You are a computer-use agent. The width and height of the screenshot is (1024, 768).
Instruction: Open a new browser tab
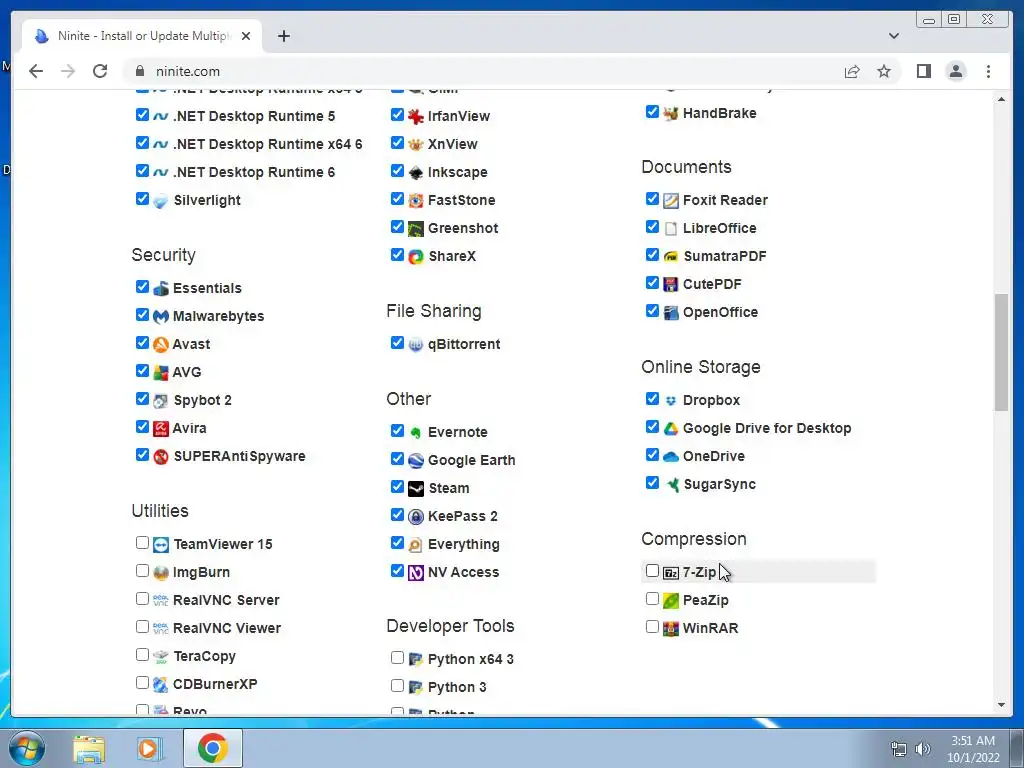(283, 36)
